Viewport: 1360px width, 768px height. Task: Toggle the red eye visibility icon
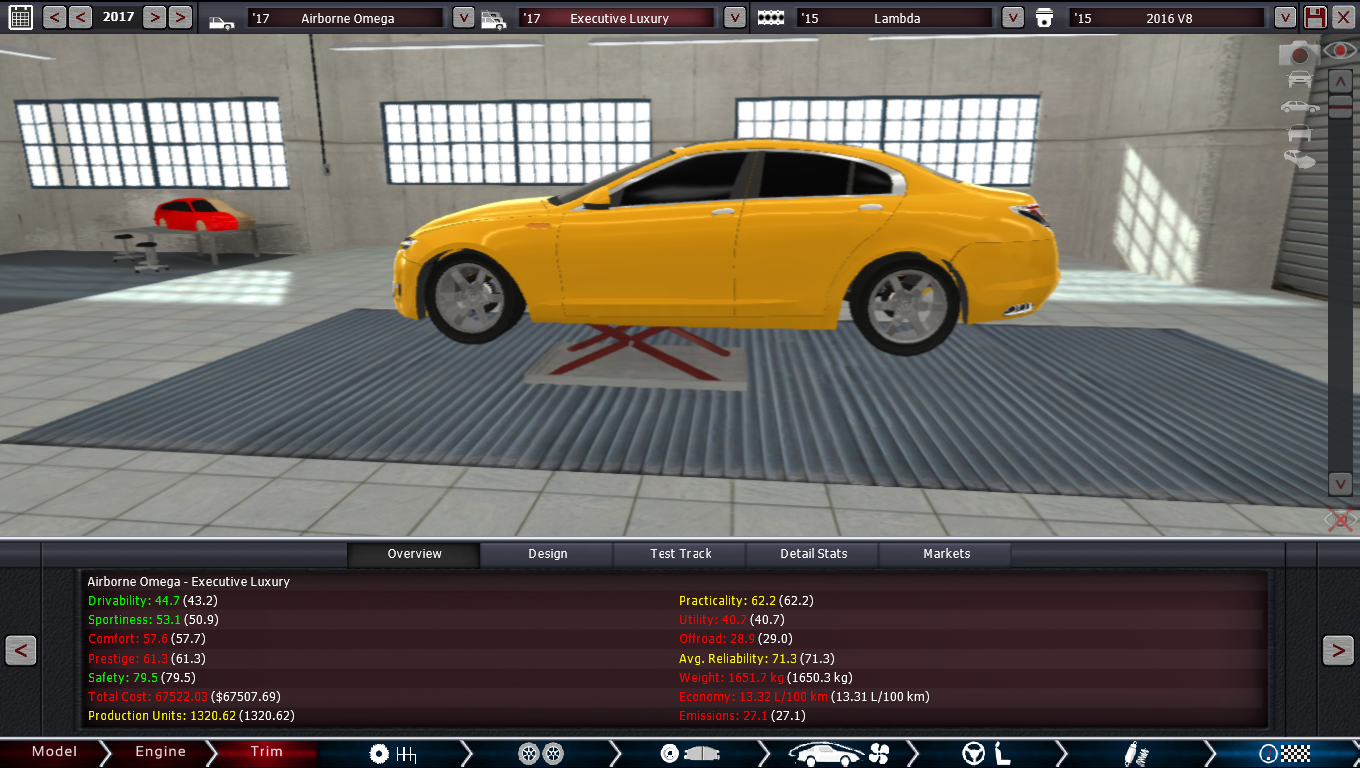point(1339,50)
